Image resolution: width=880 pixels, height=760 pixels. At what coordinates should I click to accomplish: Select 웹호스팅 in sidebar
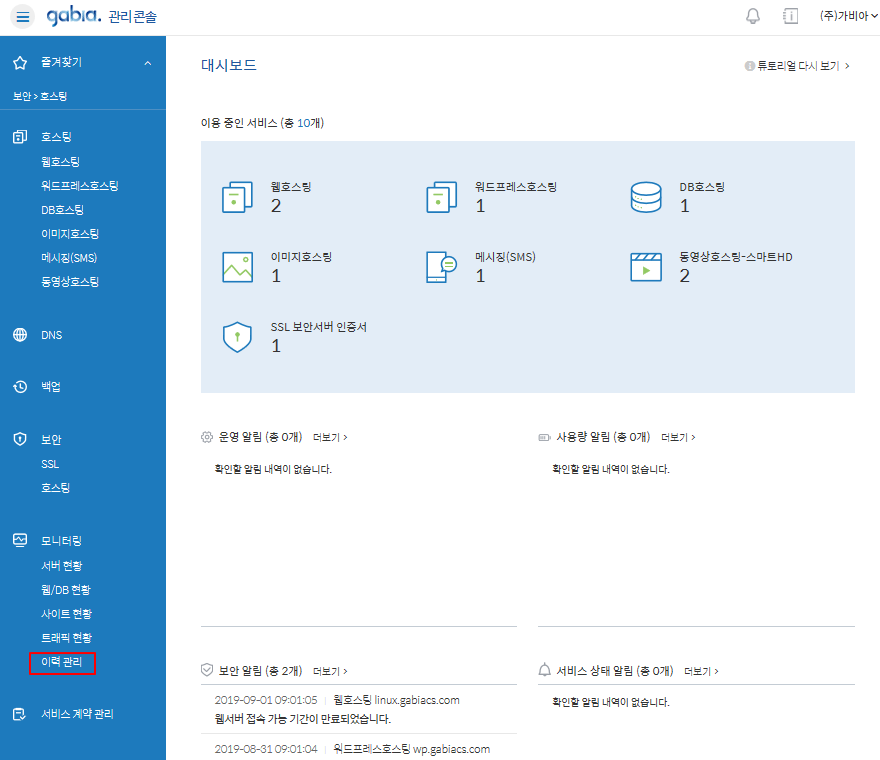pyautogui.click(x=60, y=162)
